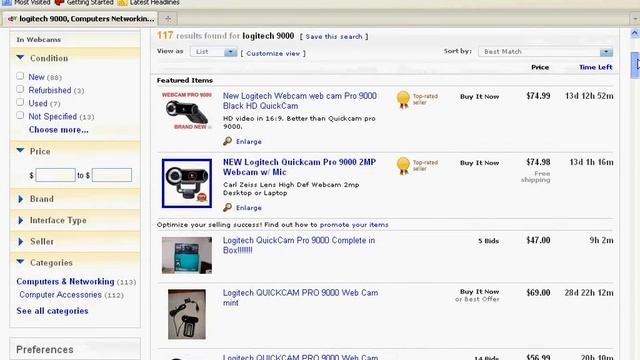Click the Choose more... condition link

[x=58, y=130]
